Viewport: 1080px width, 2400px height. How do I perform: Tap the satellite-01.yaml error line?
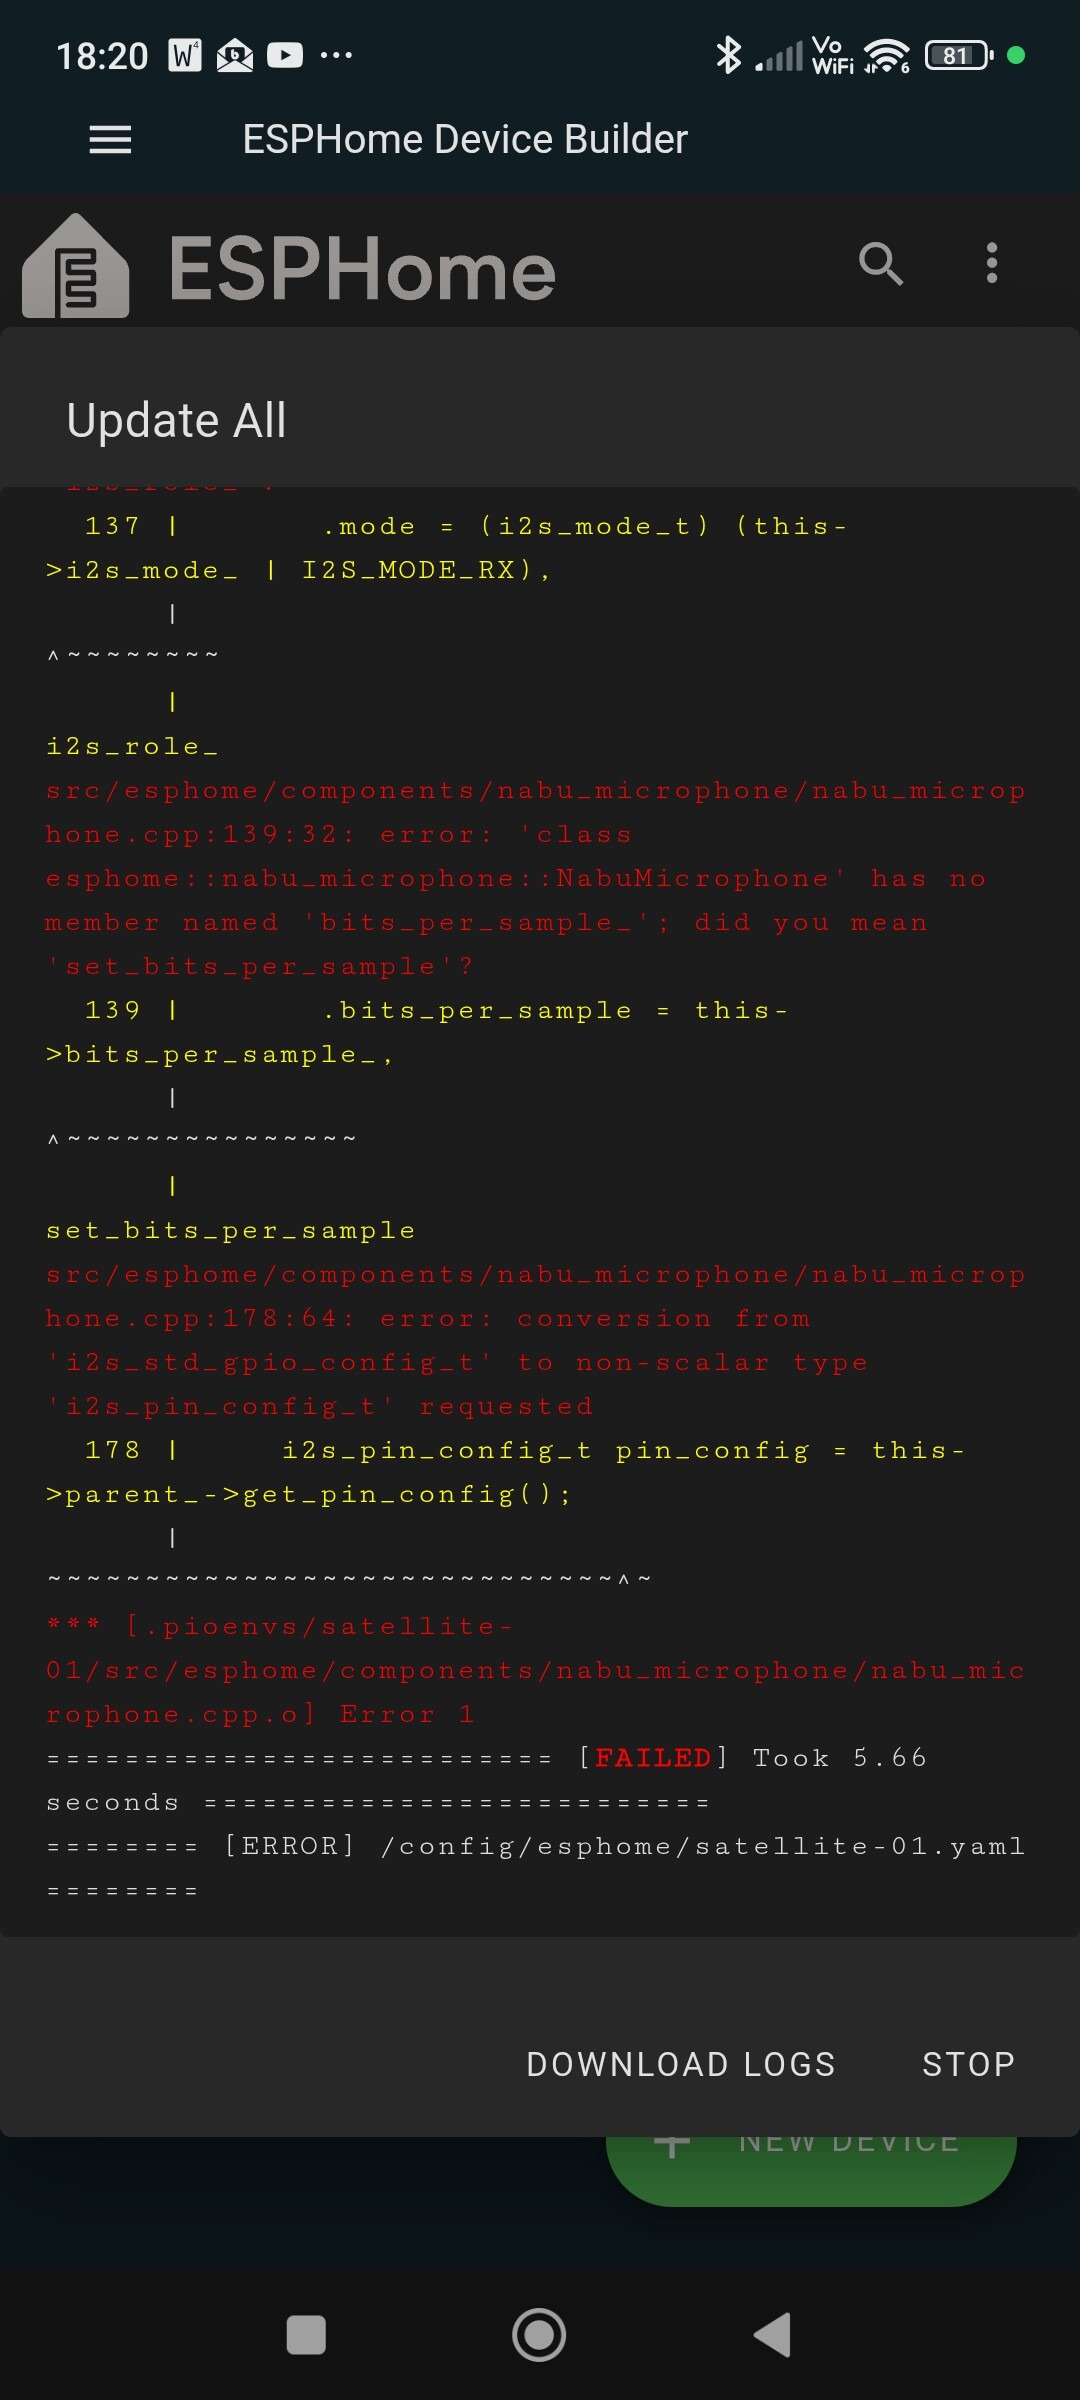(x=536, y=1868)
